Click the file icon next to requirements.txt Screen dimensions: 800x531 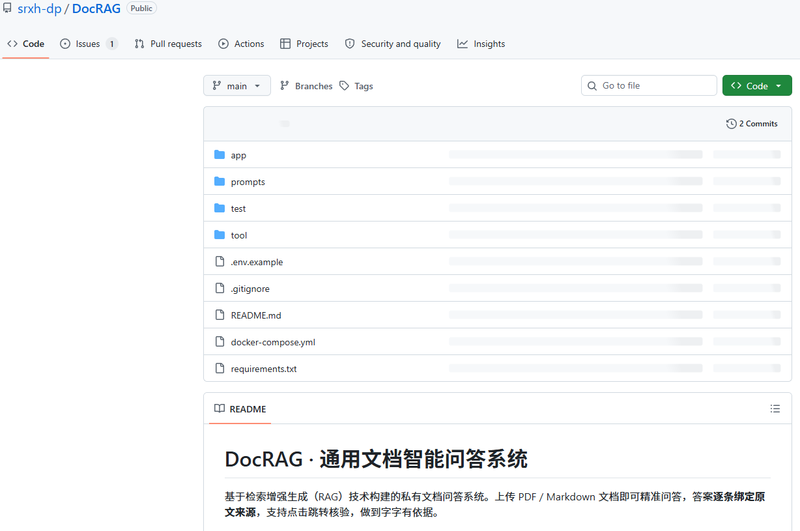click(x=219, y=368)
